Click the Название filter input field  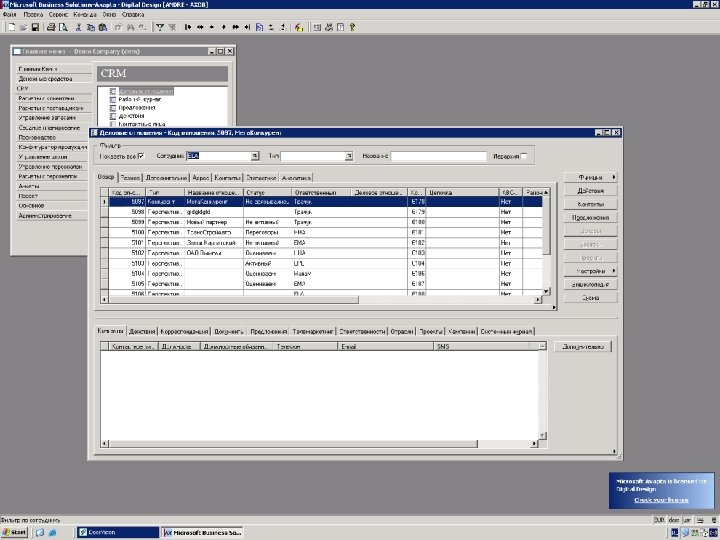[438, 156]
